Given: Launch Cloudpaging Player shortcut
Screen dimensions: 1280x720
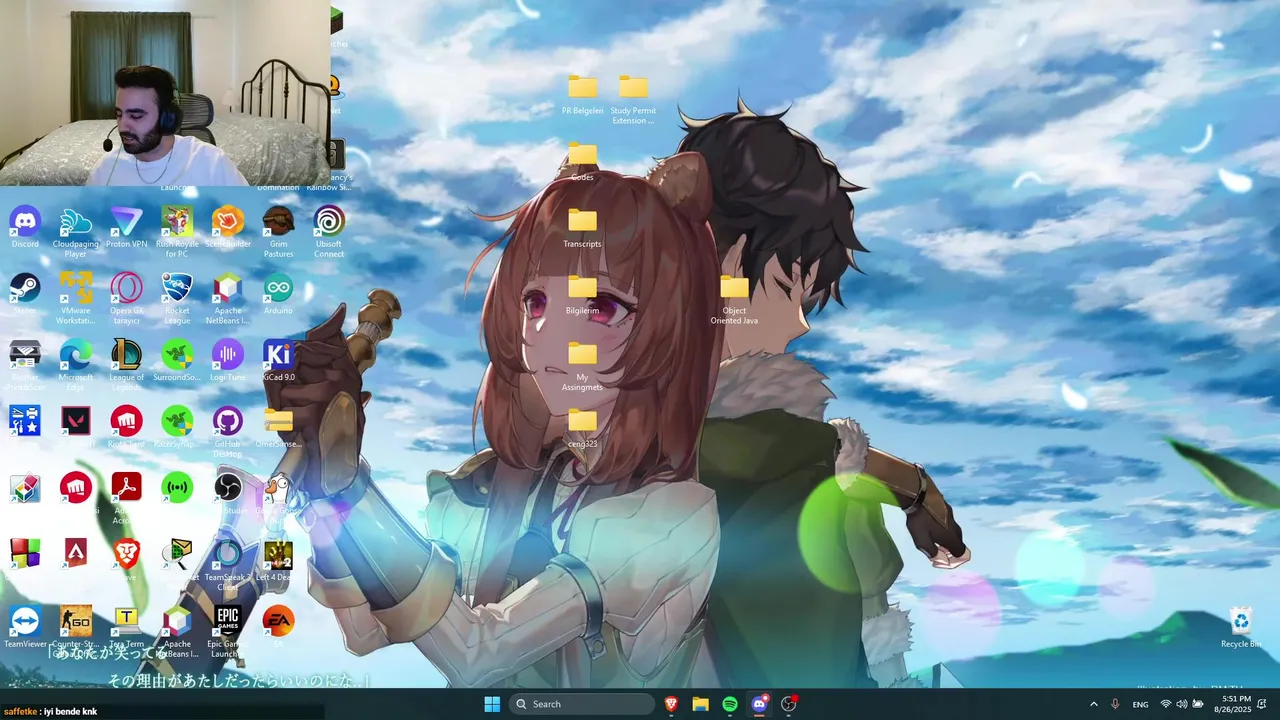Looking at the screenshot, I should pos(76,232).
